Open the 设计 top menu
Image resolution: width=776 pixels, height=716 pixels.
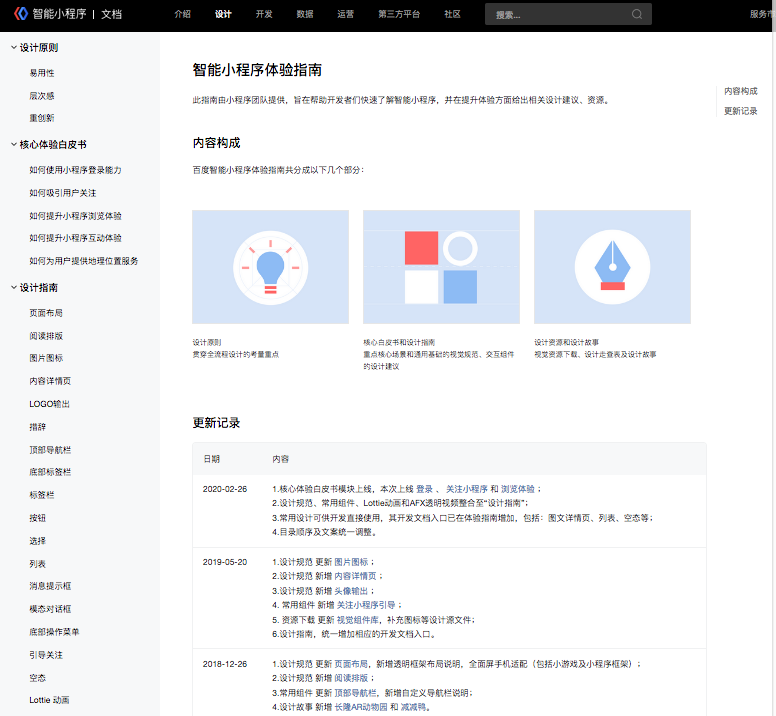point(223,14)
